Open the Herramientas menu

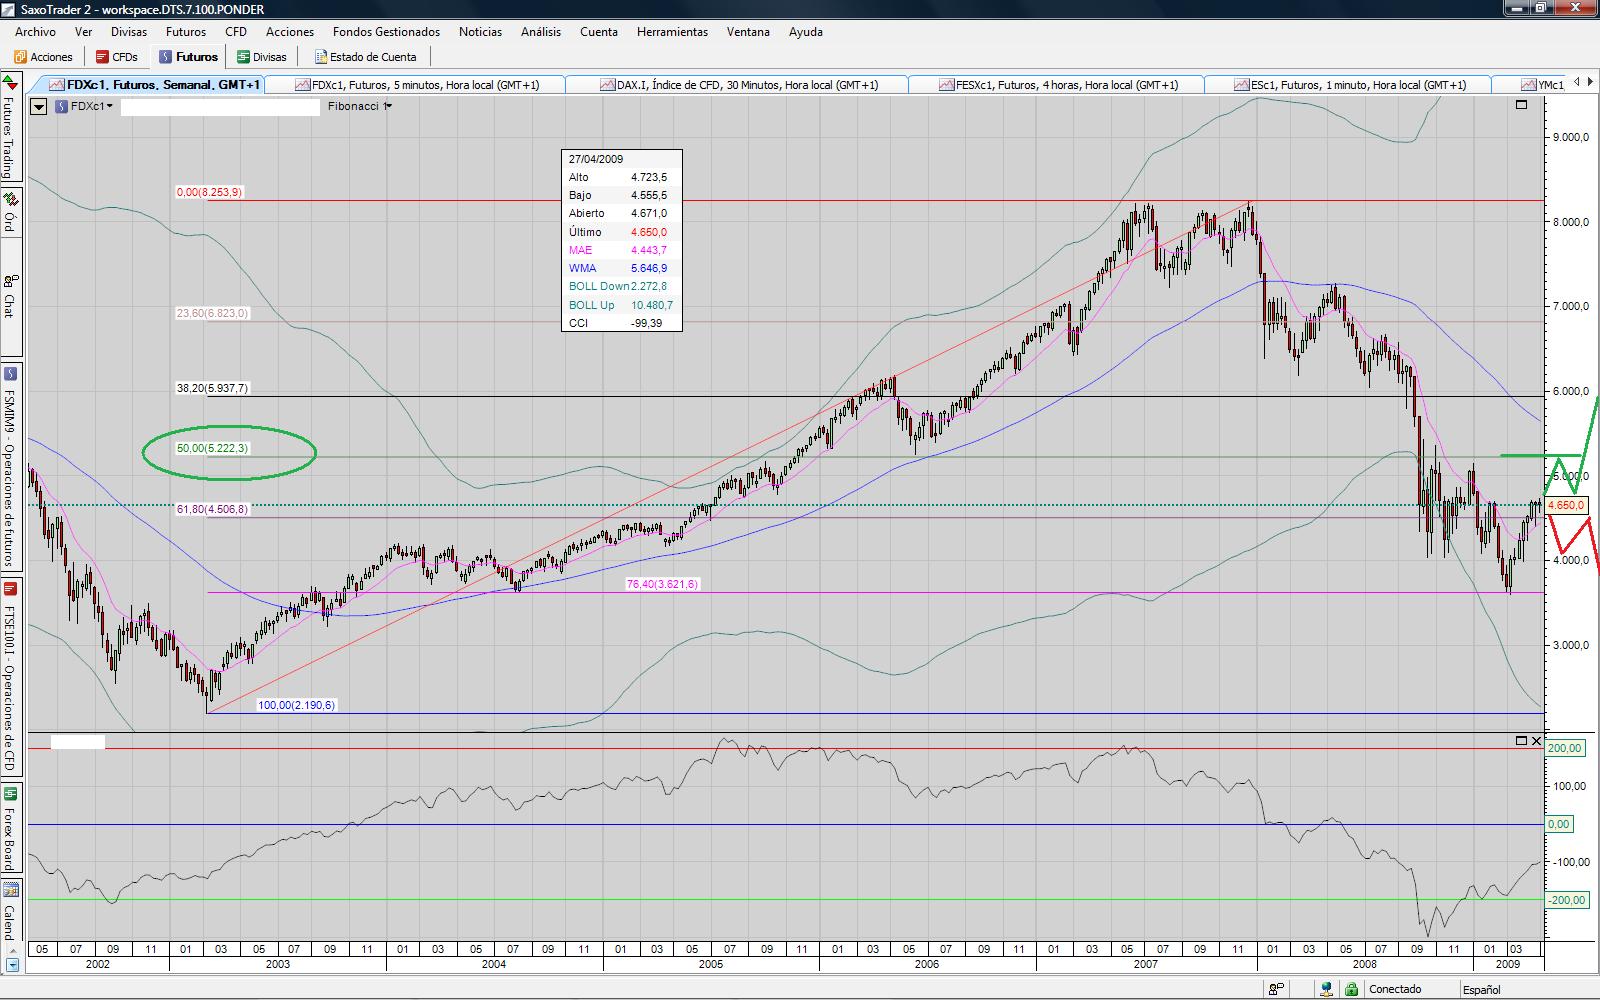pyautogui.click(x=672, y=32)
